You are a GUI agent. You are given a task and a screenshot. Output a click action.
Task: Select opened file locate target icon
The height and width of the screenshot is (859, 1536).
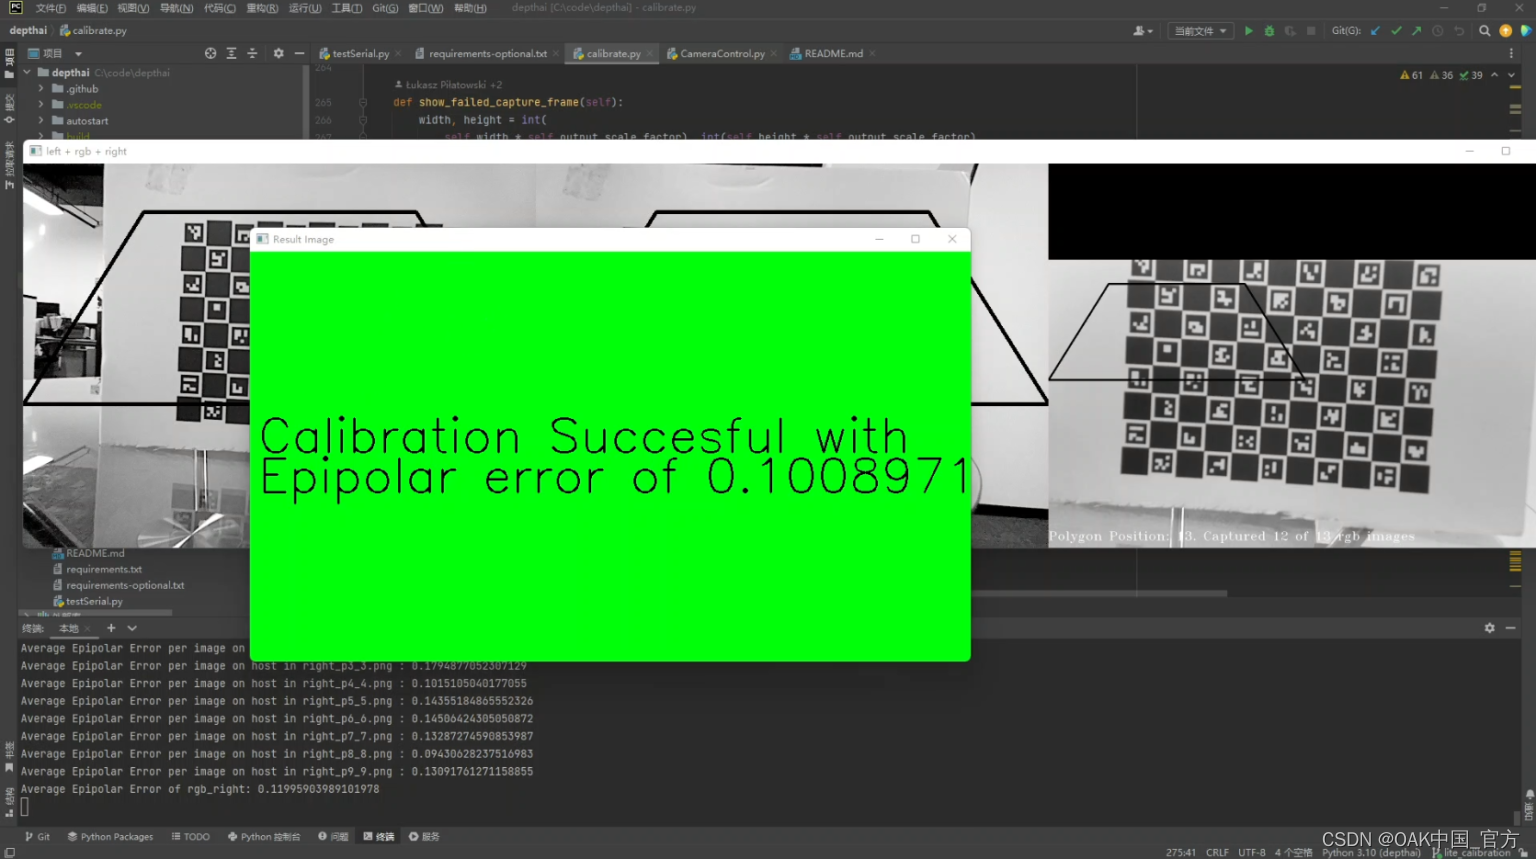coord(210,53)
